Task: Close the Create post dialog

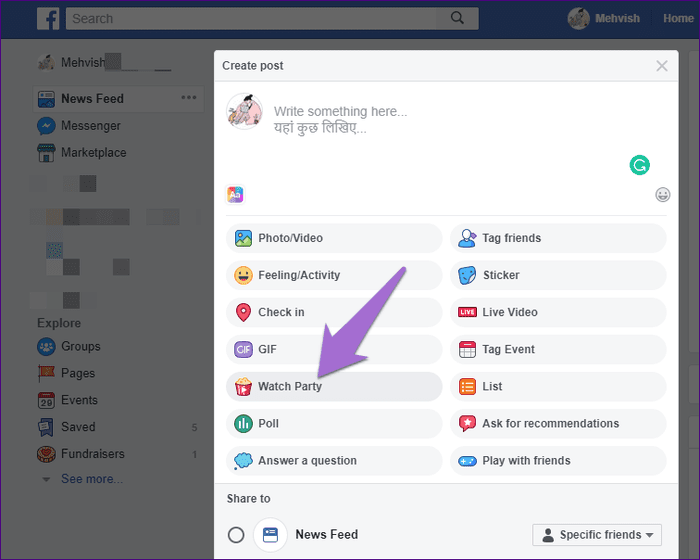Action: [x=662, y=66]
